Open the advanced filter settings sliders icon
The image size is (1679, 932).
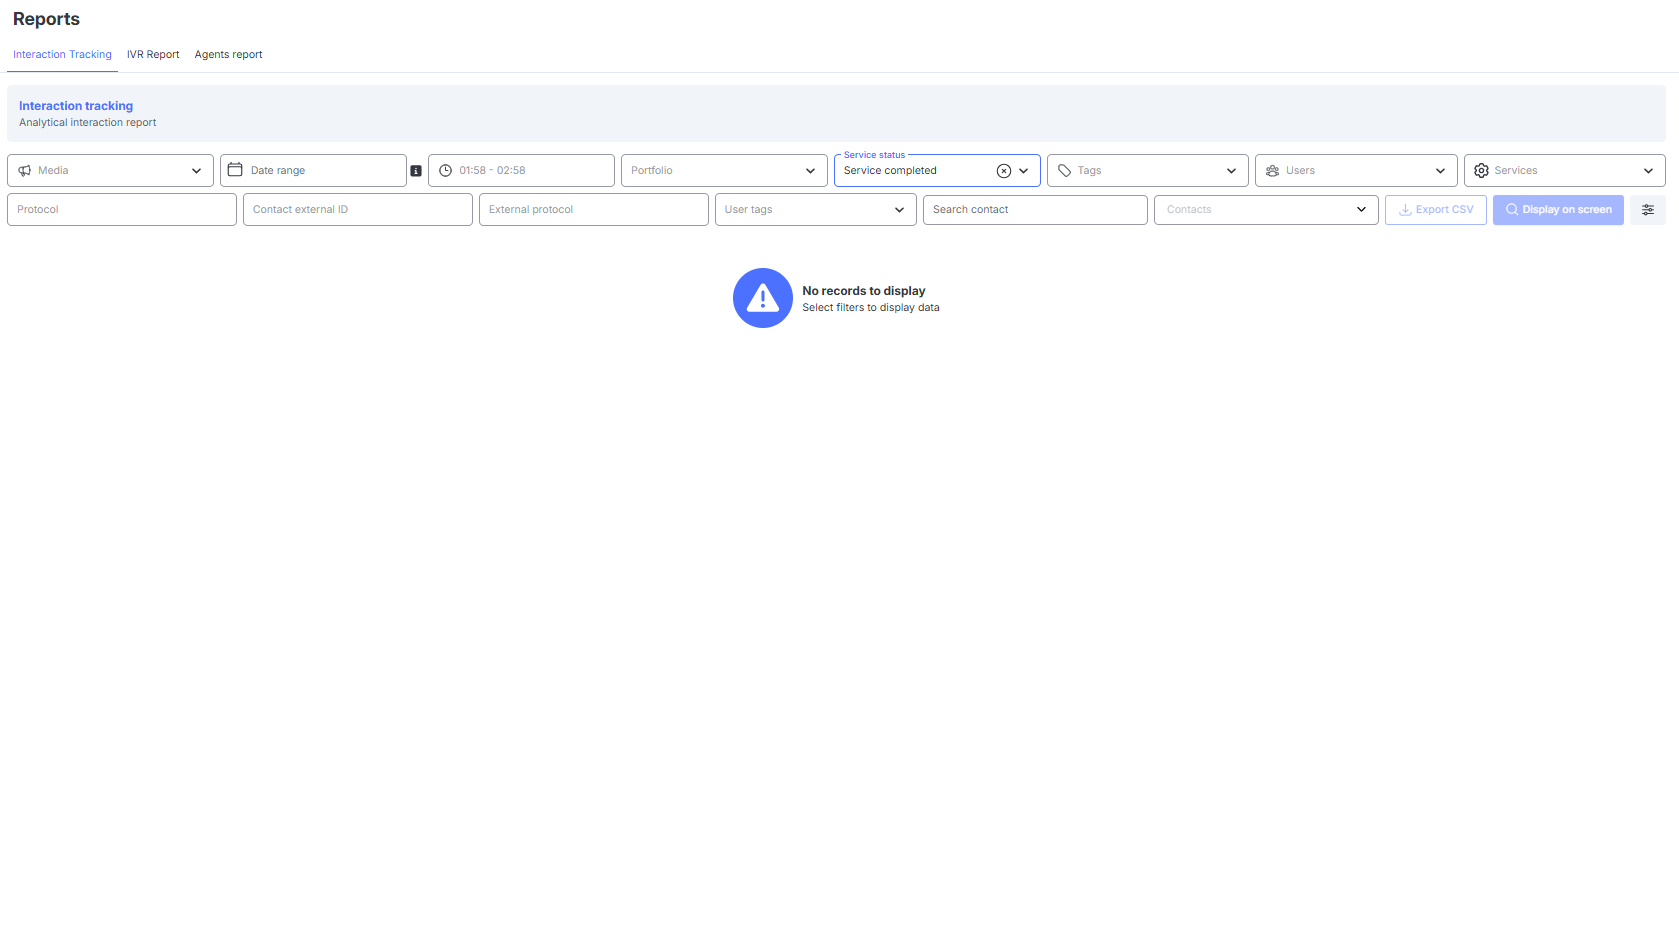click(1648, 210)
